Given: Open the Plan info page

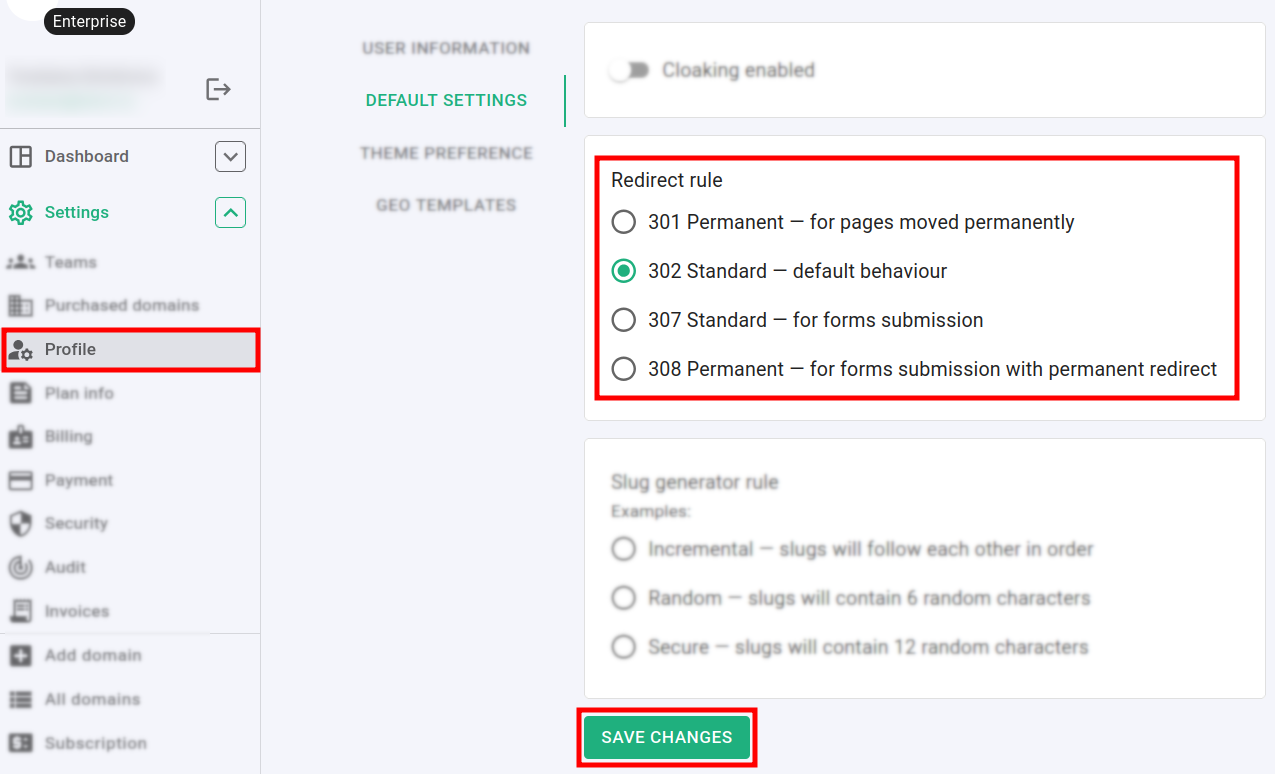Looking at the screenshot, I should 79,393.
